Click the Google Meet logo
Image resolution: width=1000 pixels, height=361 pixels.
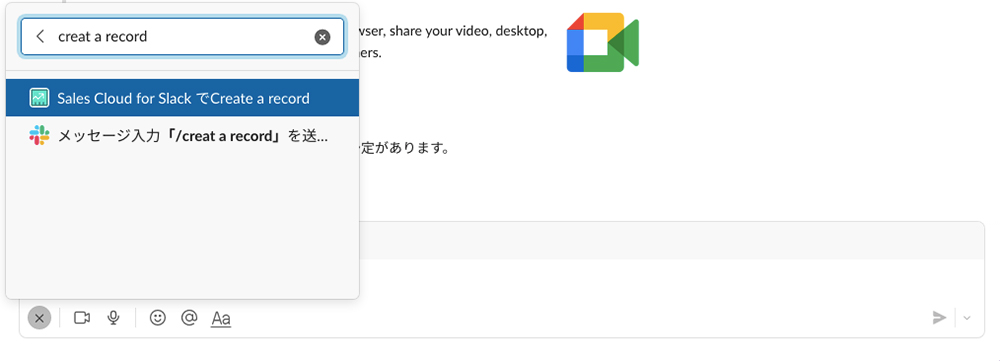603,42
